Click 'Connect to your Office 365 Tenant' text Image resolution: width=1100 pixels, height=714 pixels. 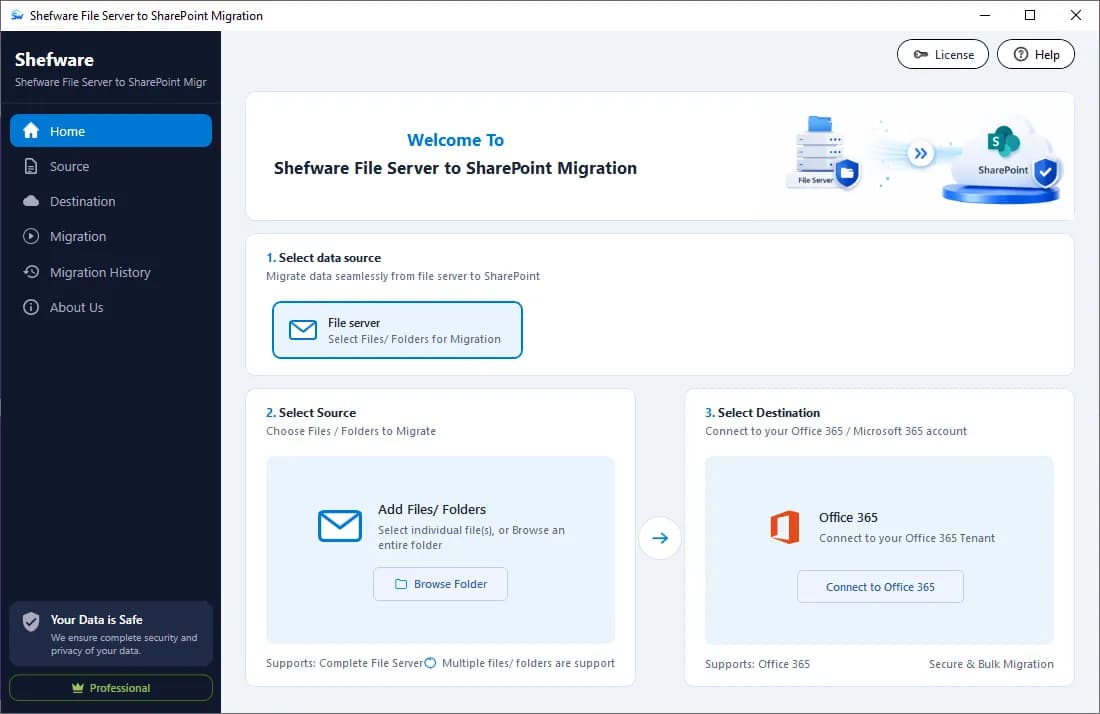(907, 538)
